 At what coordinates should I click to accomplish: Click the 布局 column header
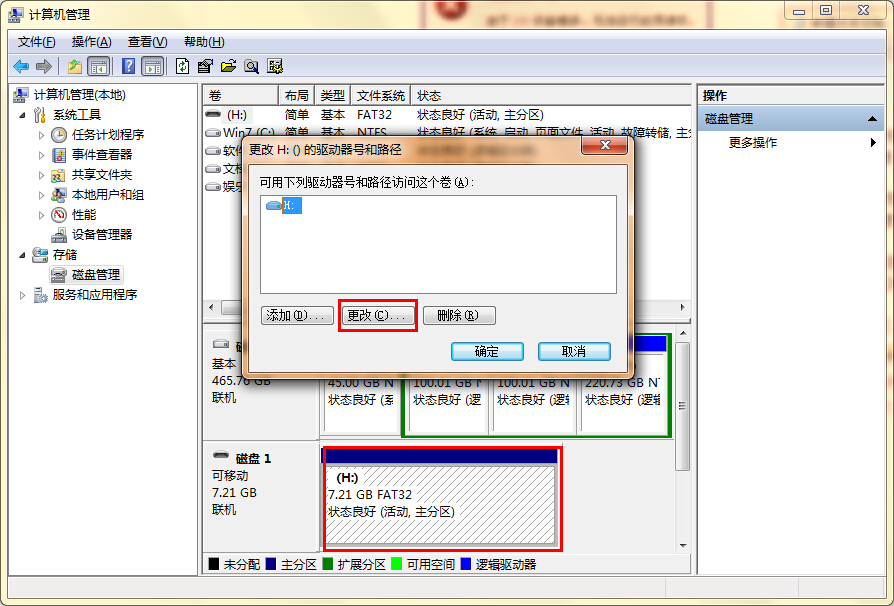296,95
